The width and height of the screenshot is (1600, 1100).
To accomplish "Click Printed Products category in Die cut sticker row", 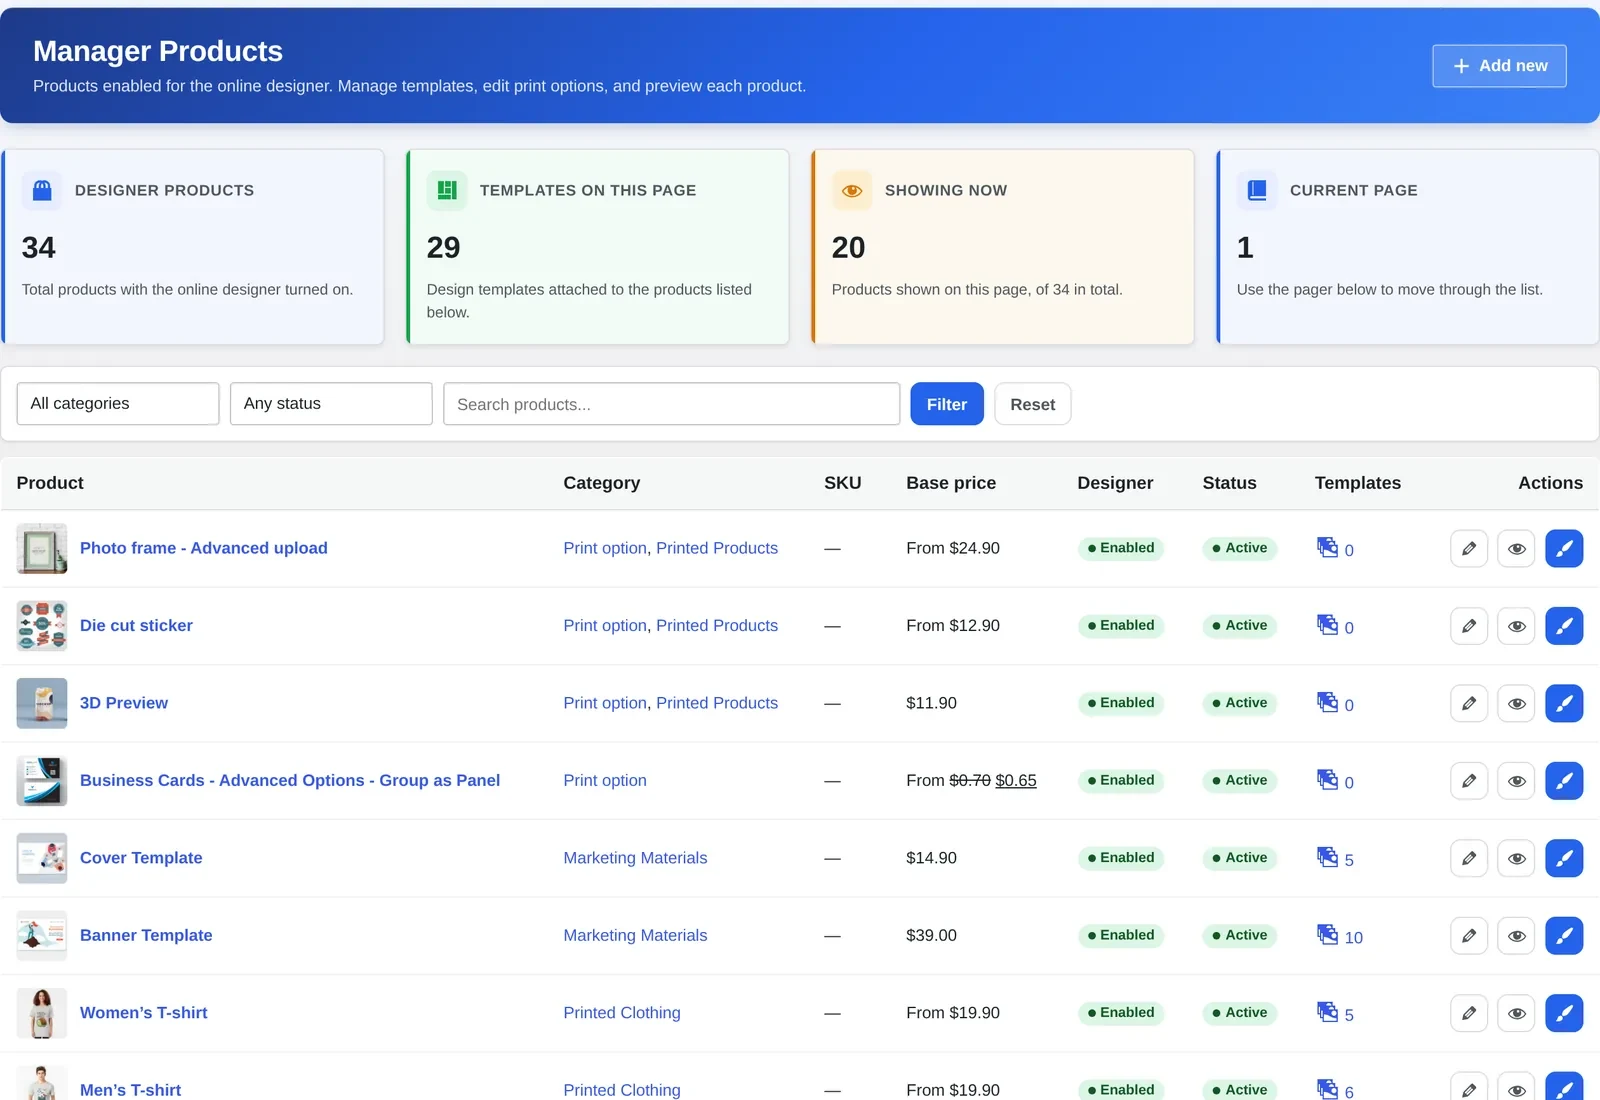I will pyautogui.click(x=717, y=626).
